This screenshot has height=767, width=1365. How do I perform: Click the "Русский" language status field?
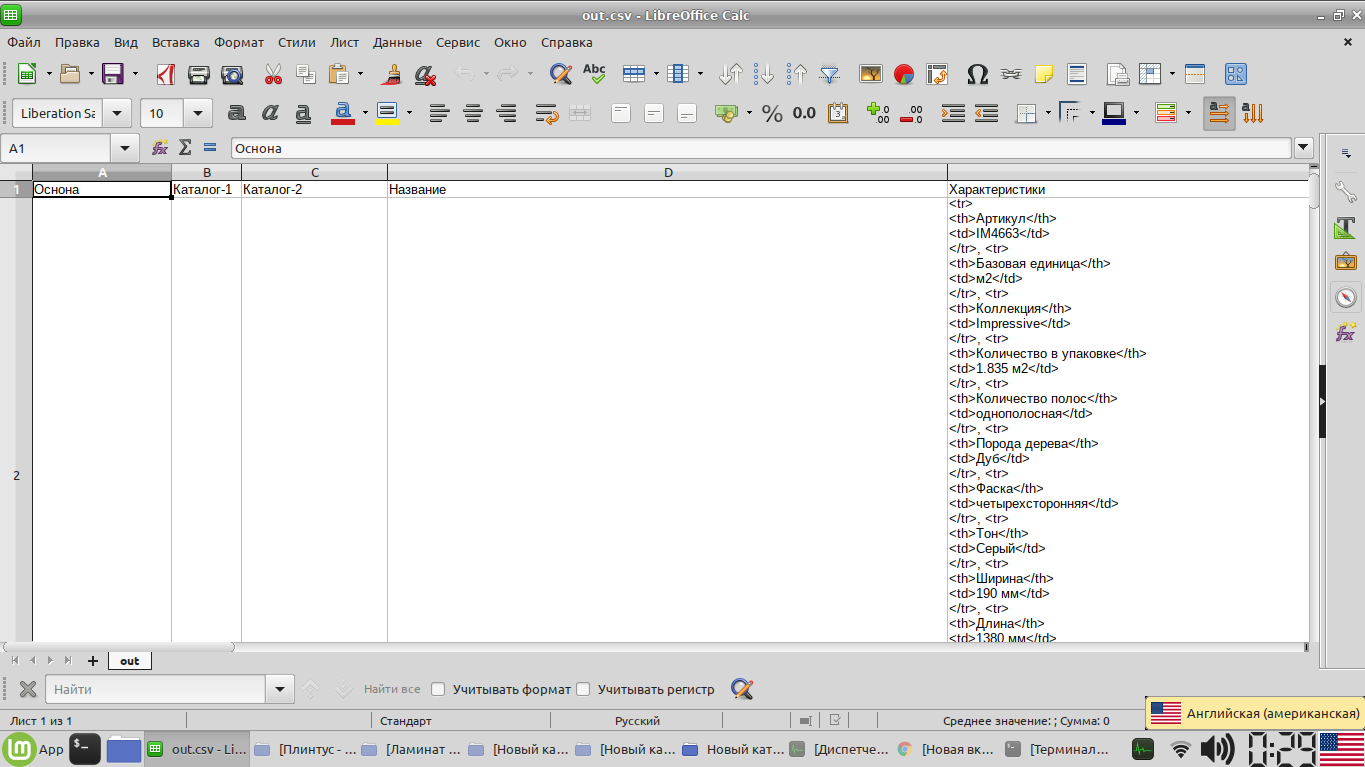637,720
